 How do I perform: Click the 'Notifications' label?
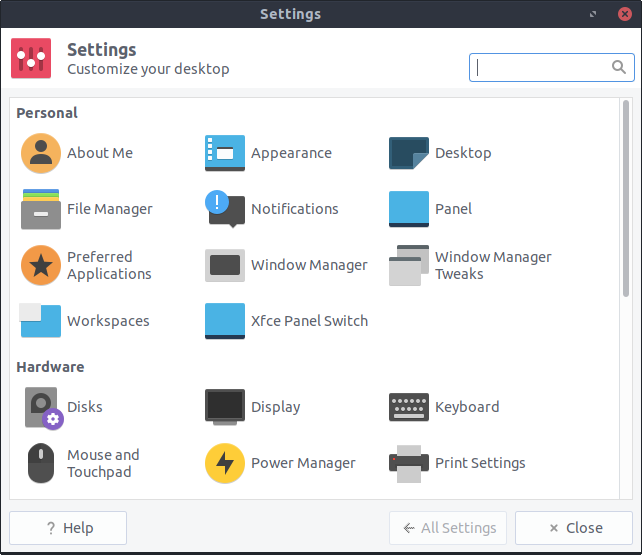[295, 209]
